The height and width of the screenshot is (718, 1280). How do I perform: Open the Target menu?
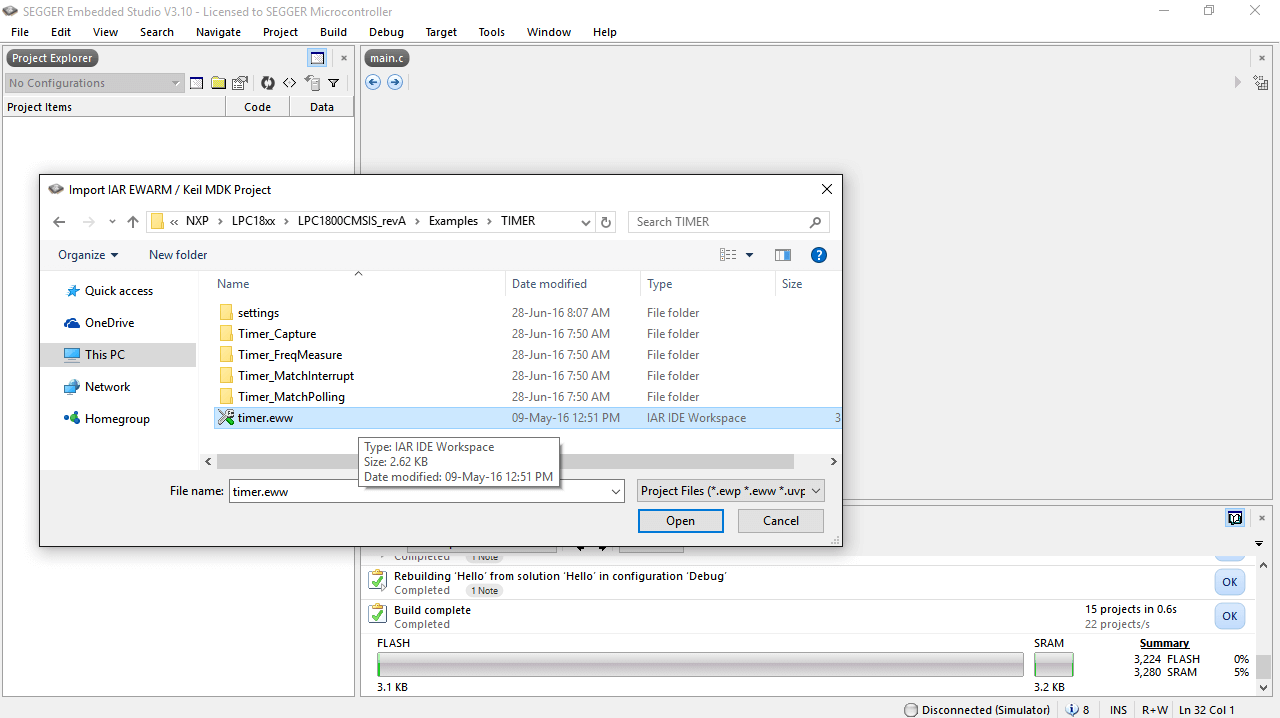click(441, 32)
